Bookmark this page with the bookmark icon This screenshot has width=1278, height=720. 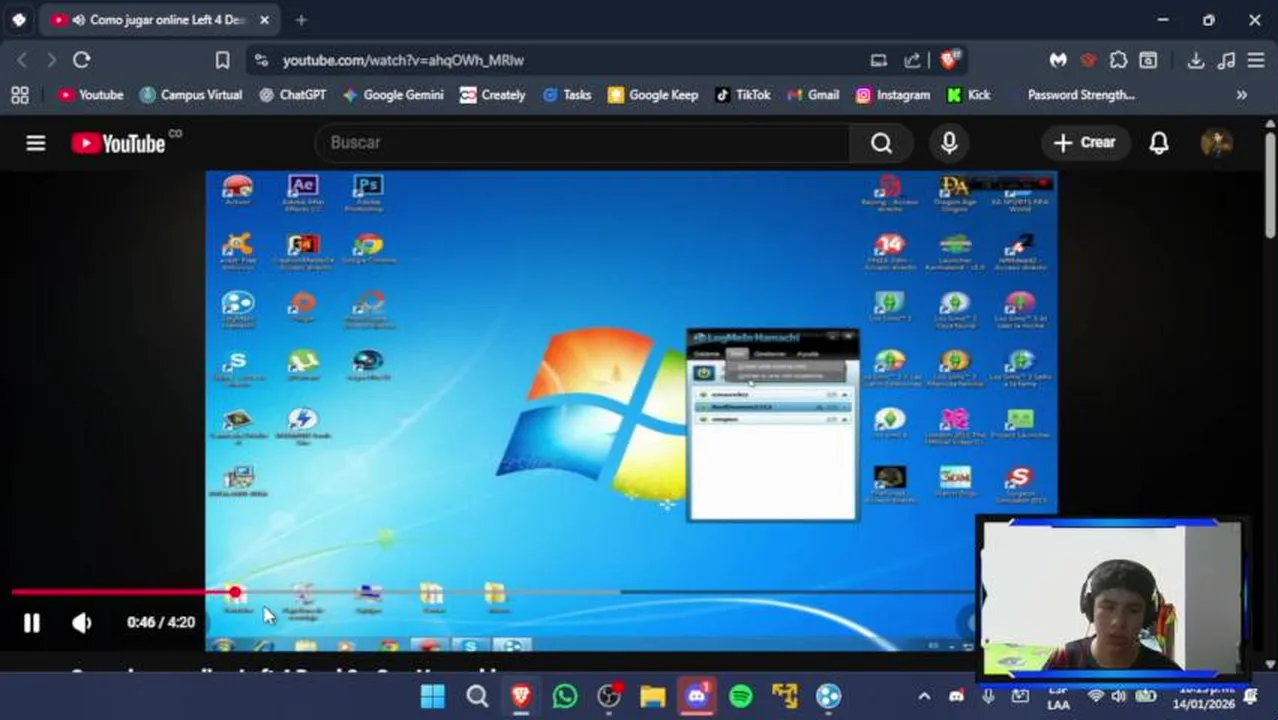point(222,60)
